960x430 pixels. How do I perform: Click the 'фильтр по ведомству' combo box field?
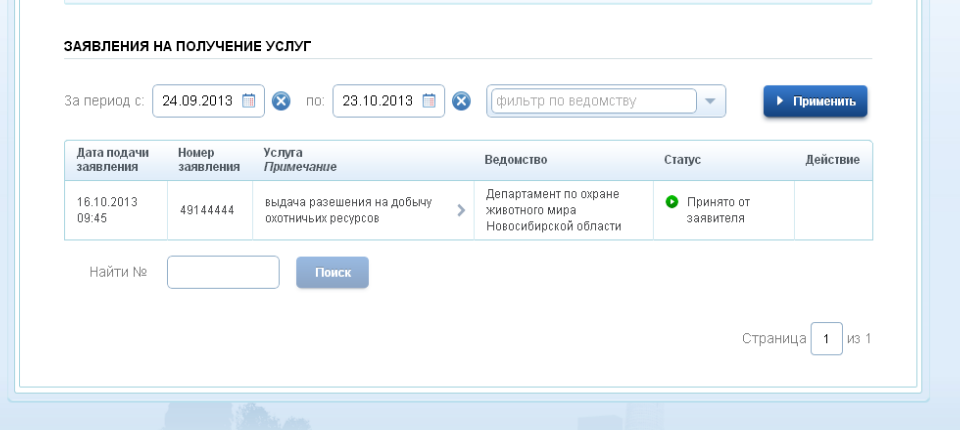pyautogui.click(x=593, y=101)
